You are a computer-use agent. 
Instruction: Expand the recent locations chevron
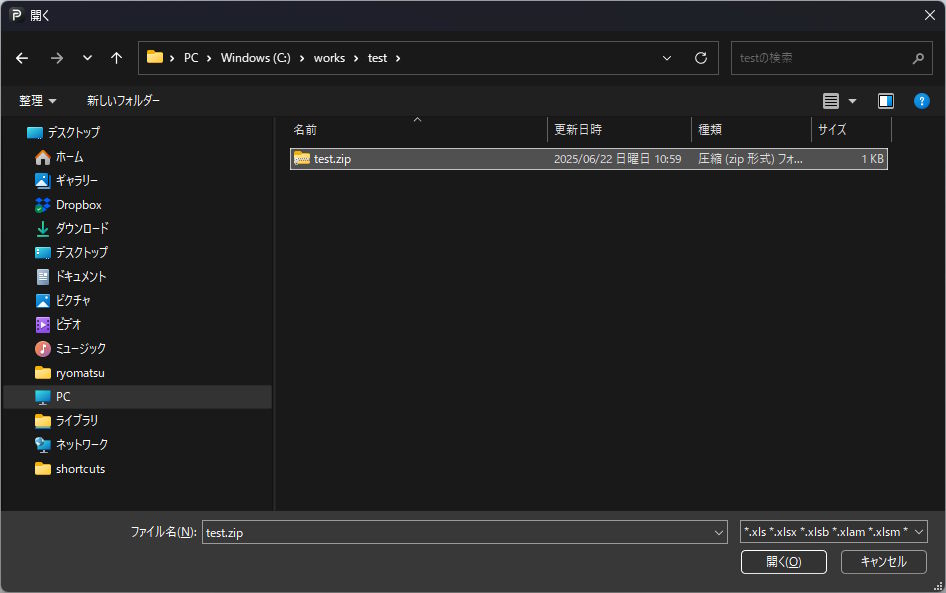(87, 58)
